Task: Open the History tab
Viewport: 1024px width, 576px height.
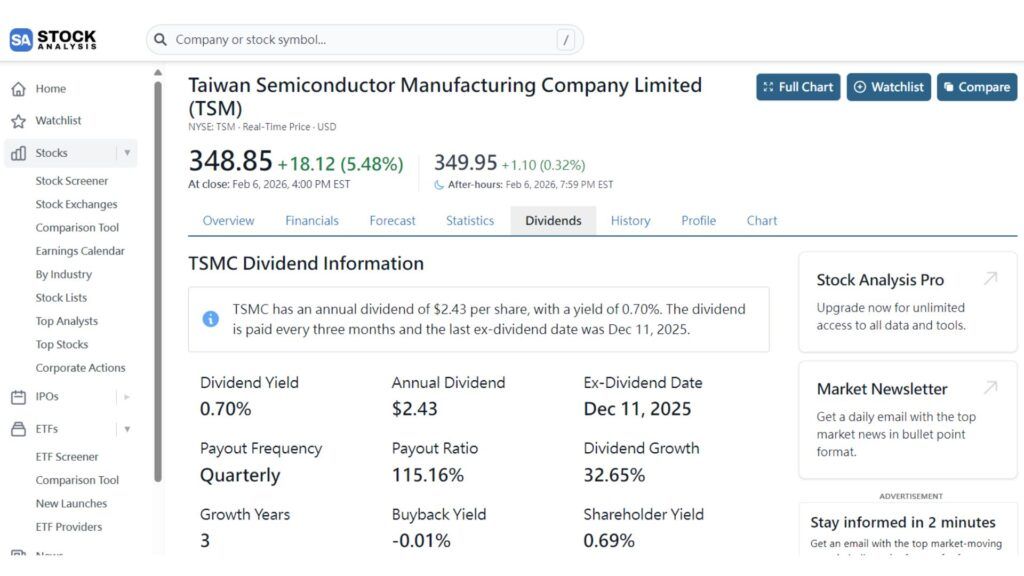Action: pos(630,220)
